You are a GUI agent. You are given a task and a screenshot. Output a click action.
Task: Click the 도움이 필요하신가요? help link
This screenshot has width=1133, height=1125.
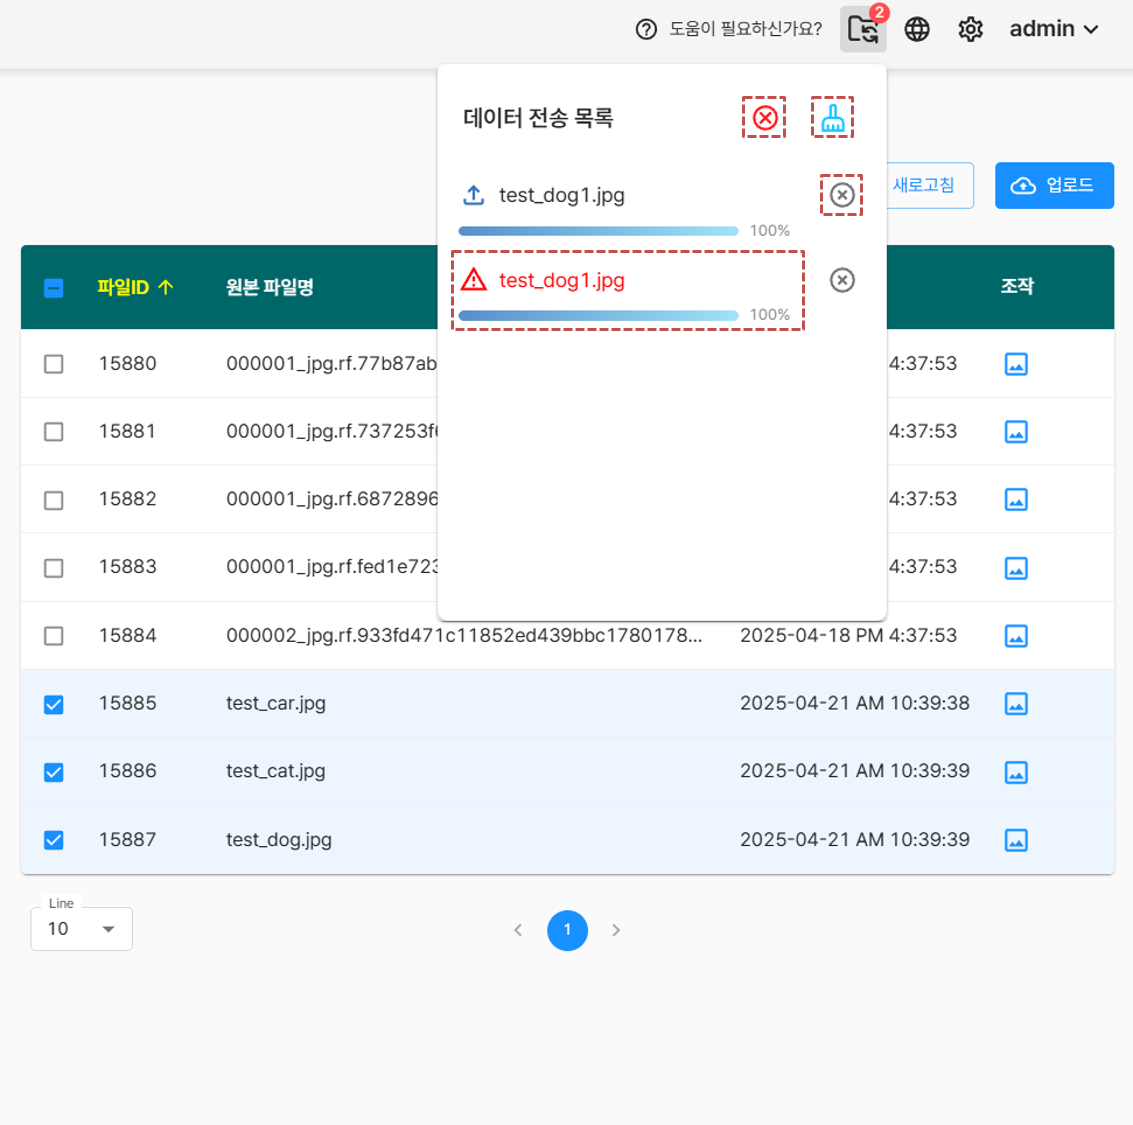coord(745,29)
